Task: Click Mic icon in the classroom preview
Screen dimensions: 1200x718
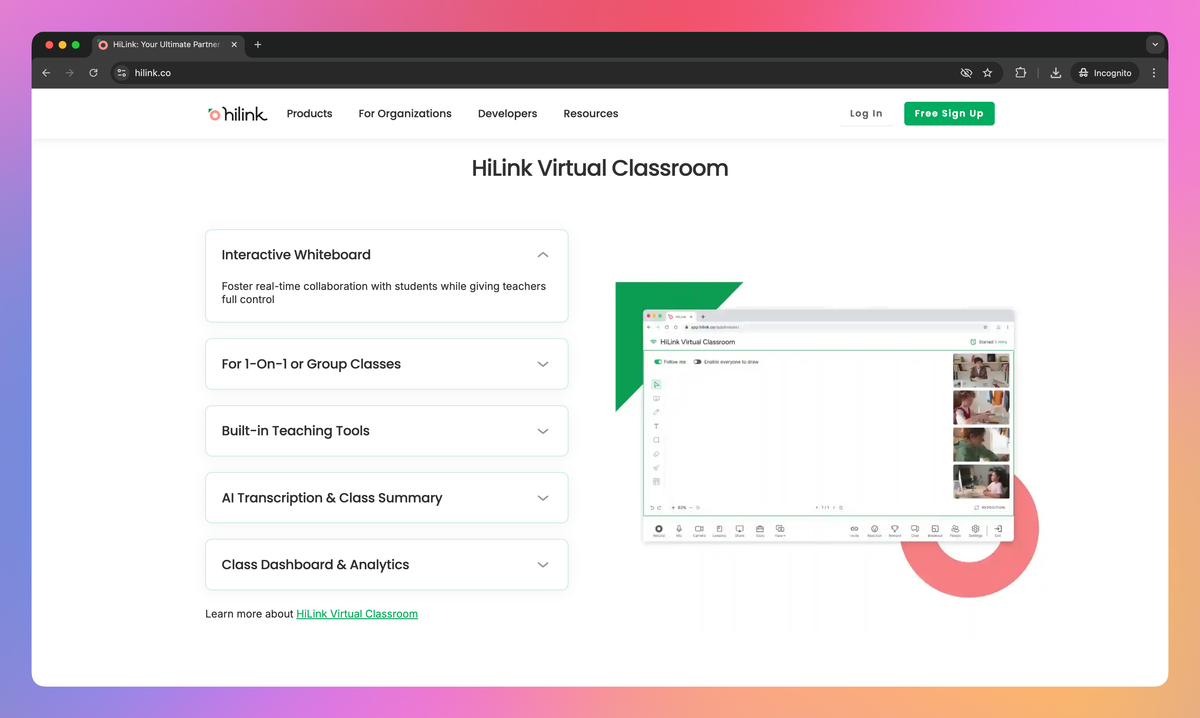Action: [679, 530]
